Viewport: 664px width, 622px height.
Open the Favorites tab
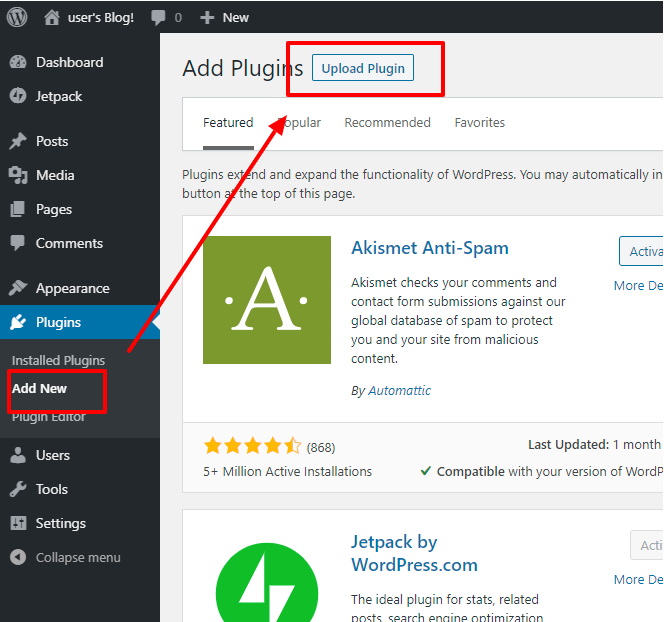[480, 122]
